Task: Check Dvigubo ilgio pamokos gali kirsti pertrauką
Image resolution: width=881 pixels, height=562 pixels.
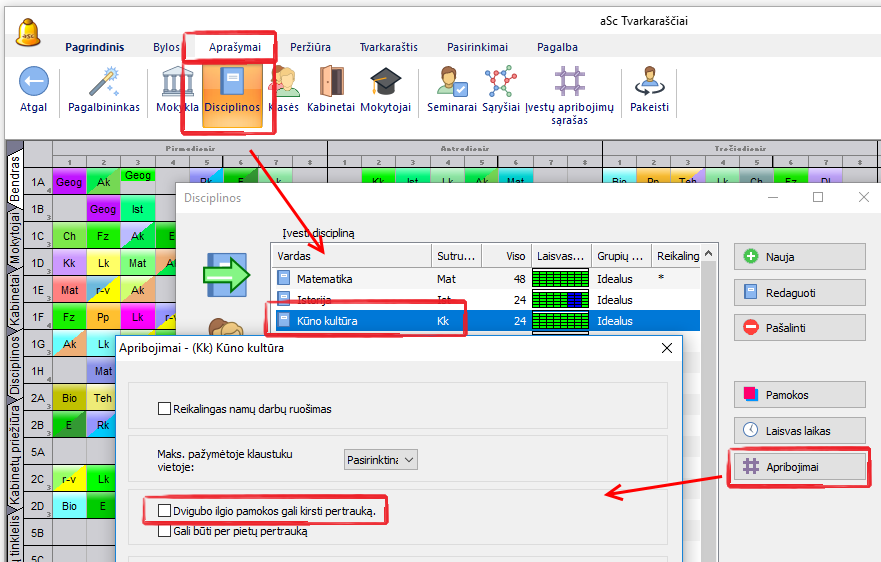Action: (x=166, y=511)
